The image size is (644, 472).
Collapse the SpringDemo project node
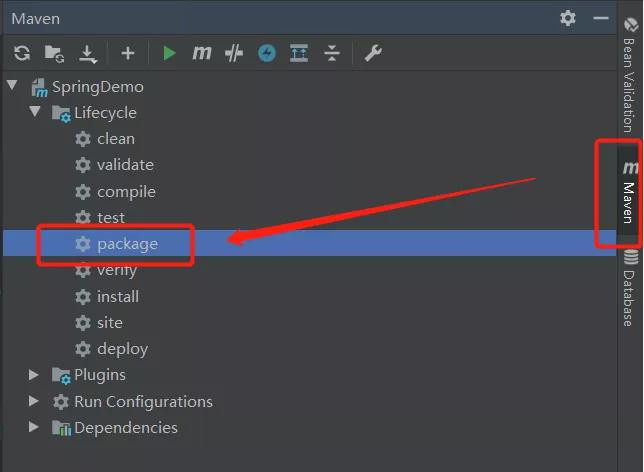12,85
